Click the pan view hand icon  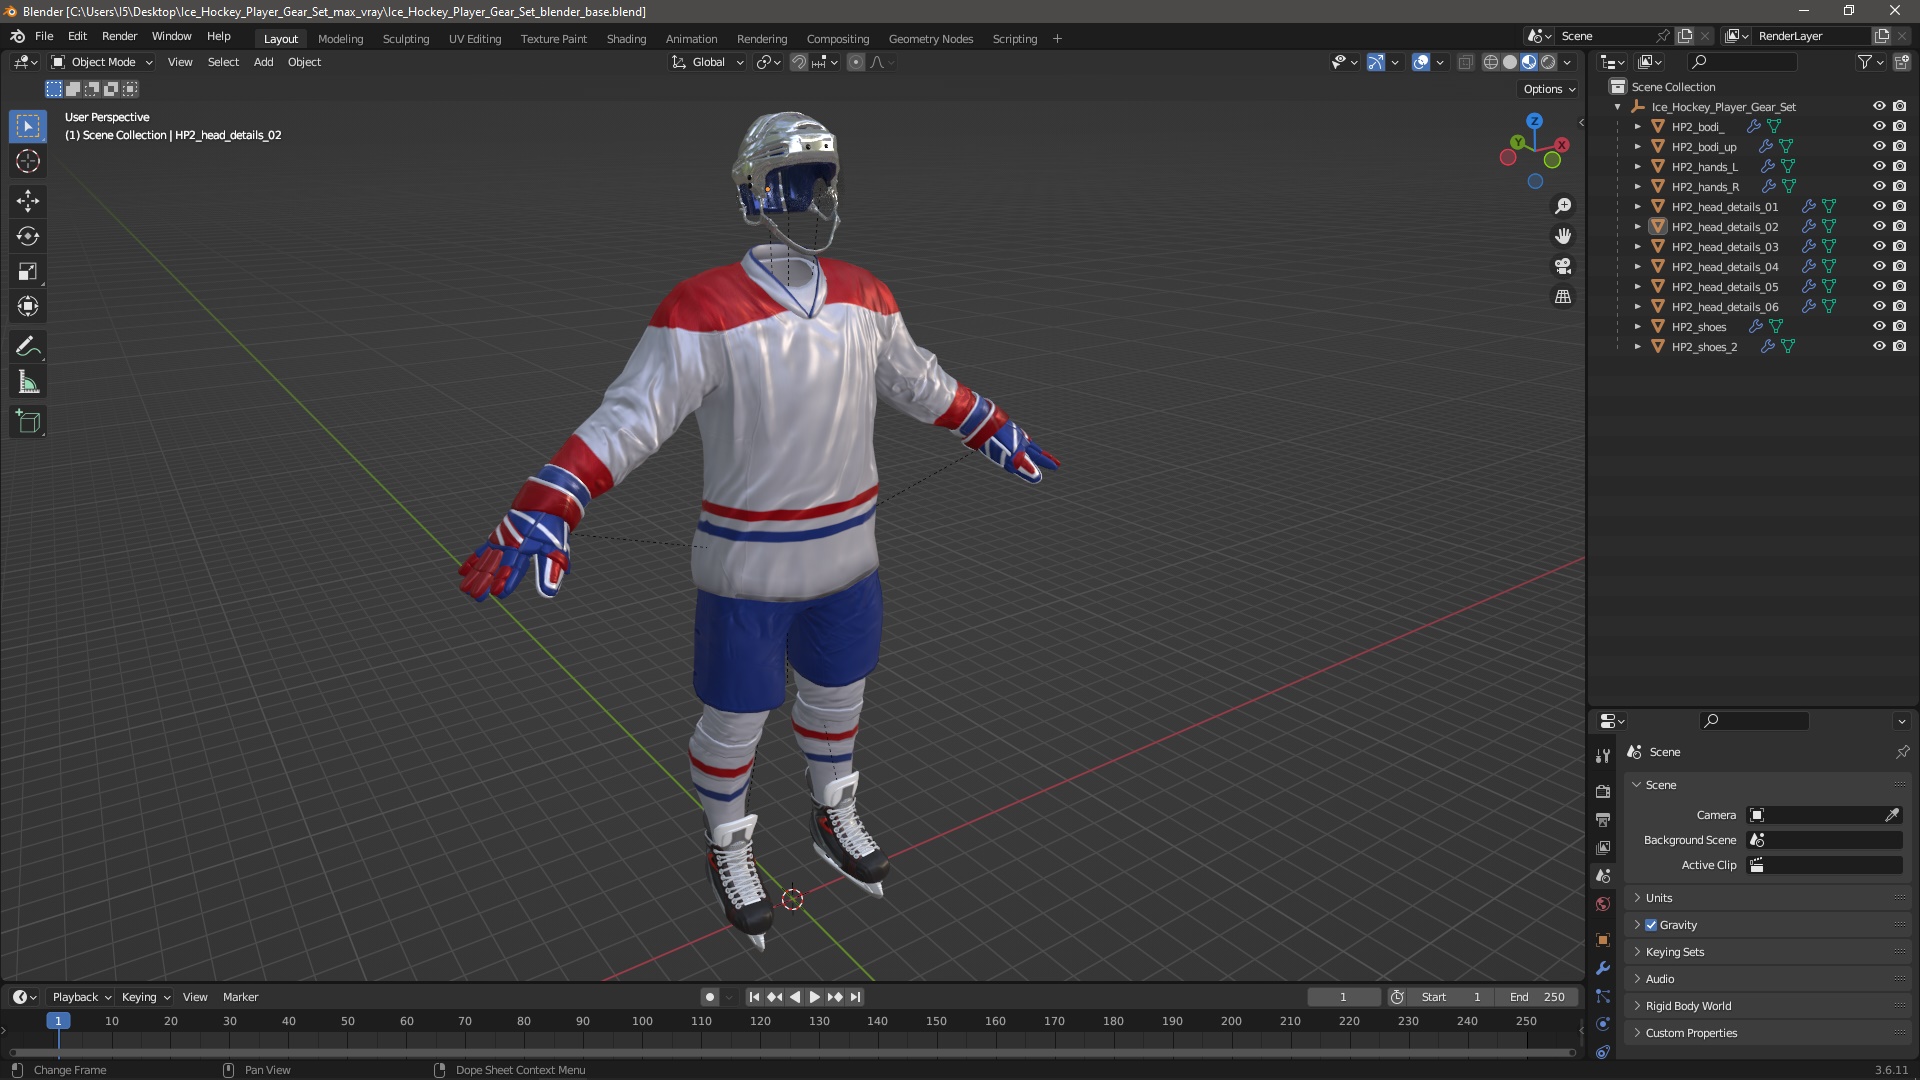[1563, 236]
